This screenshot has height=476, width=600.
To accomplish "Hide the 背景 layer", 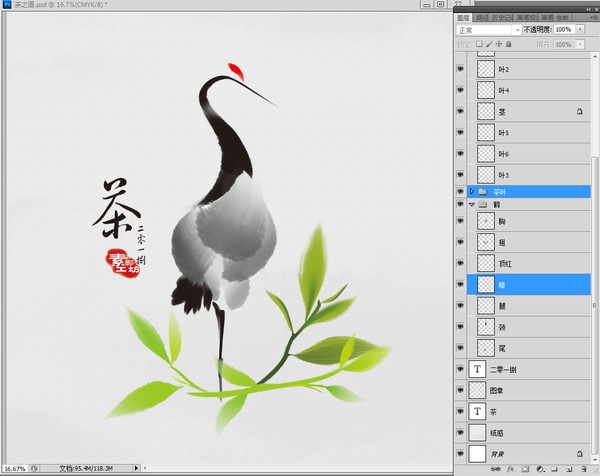I will click(x=460, y=454).
